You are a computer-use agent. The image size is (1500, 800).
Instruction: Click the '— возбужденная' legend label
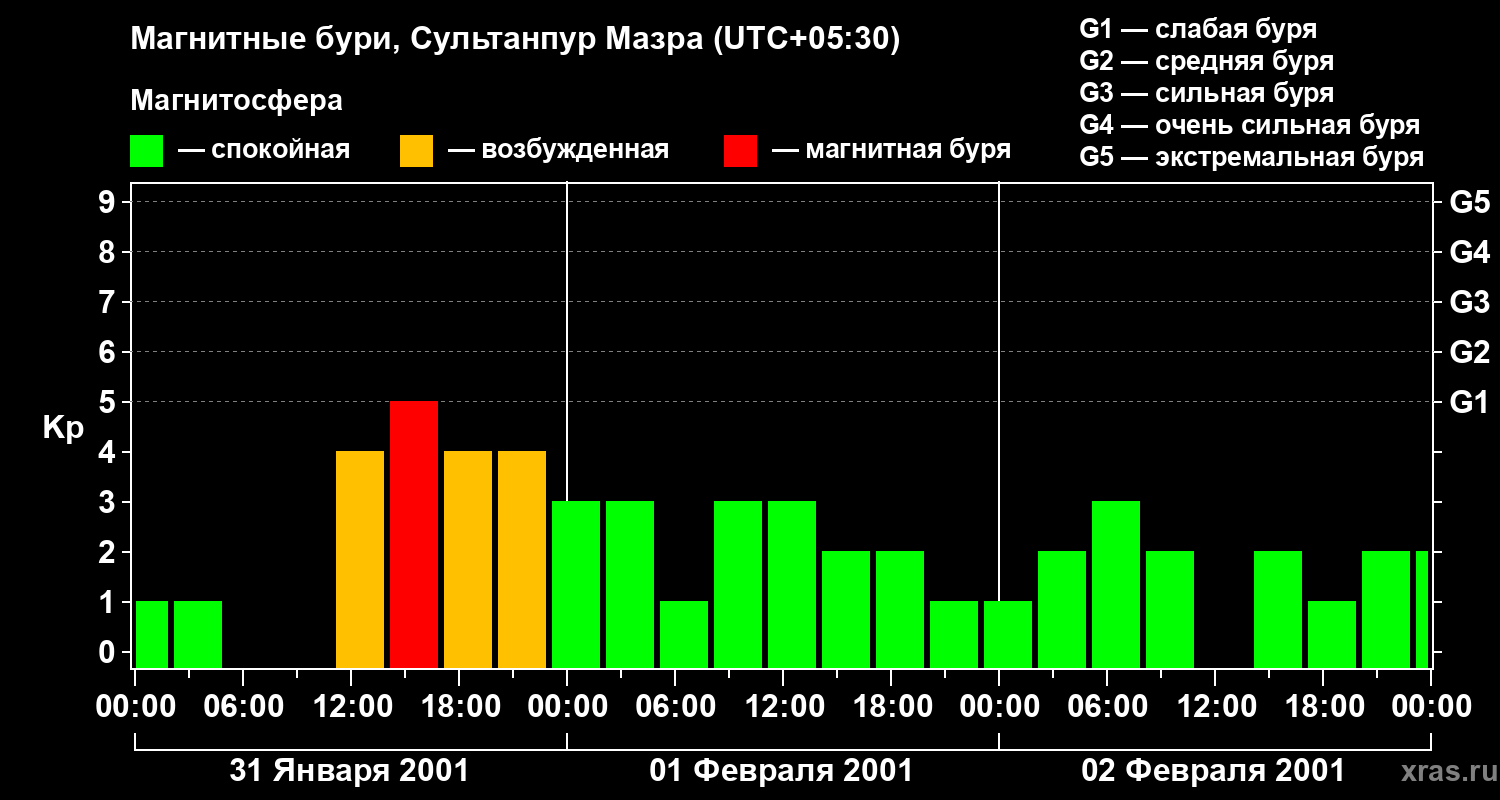point(559,151)
